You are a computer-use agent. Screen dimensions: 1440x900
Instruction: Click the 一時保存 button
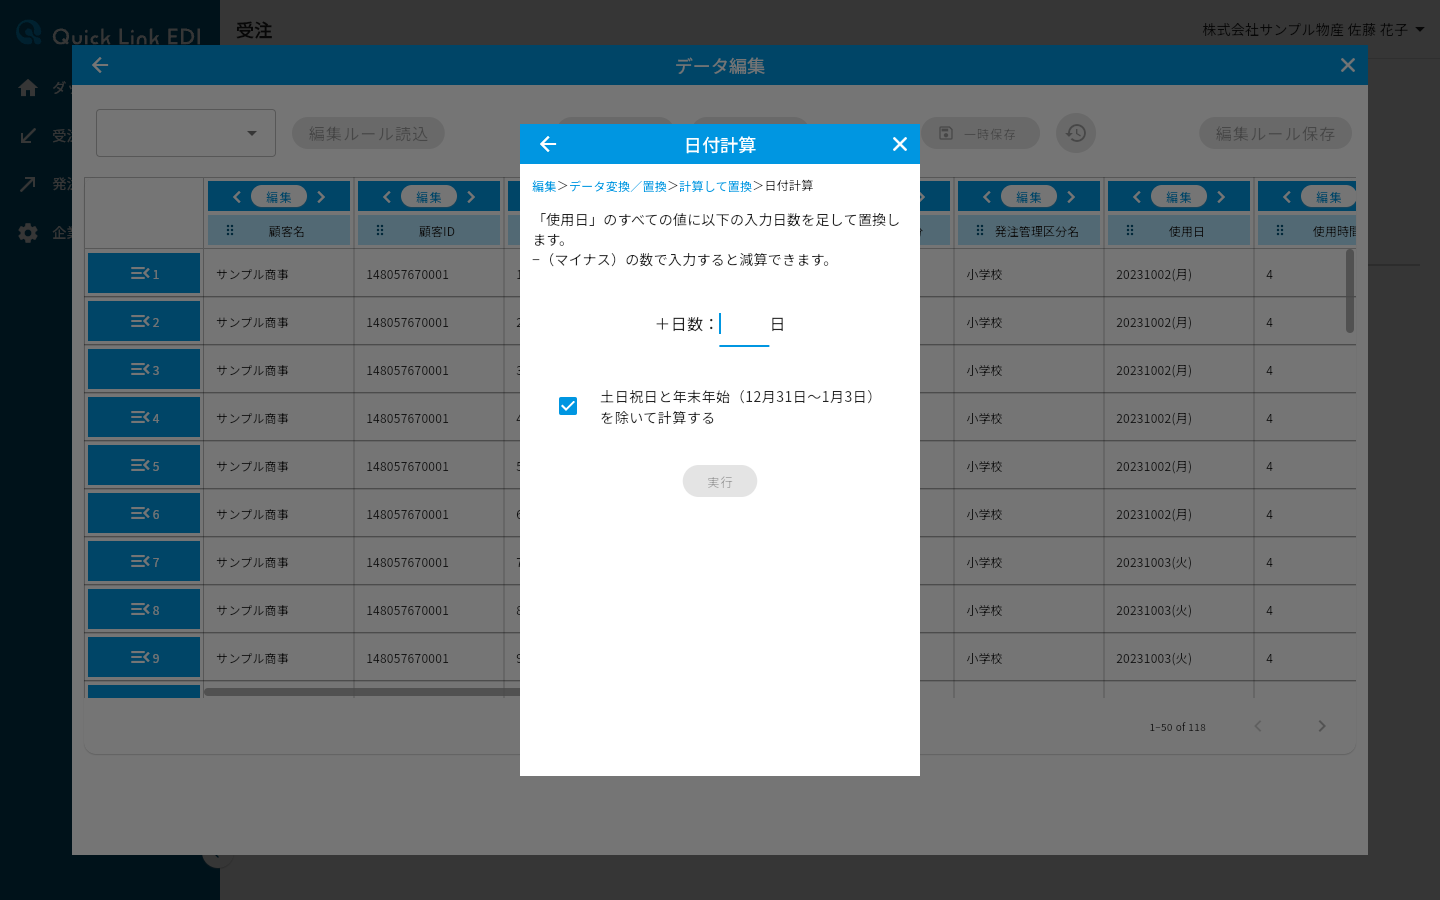(980, 133)
